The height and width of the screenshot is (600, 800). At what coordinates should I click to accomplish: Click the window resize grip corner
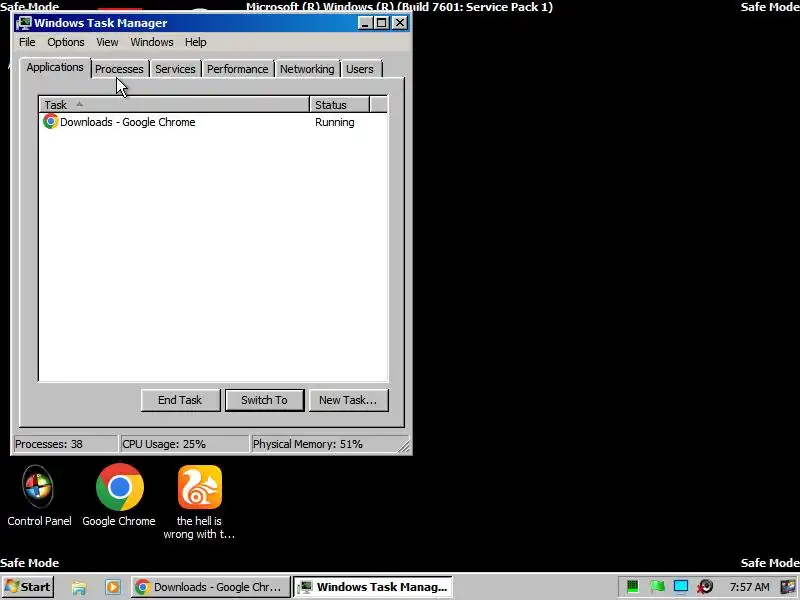[x=404, y=446]
